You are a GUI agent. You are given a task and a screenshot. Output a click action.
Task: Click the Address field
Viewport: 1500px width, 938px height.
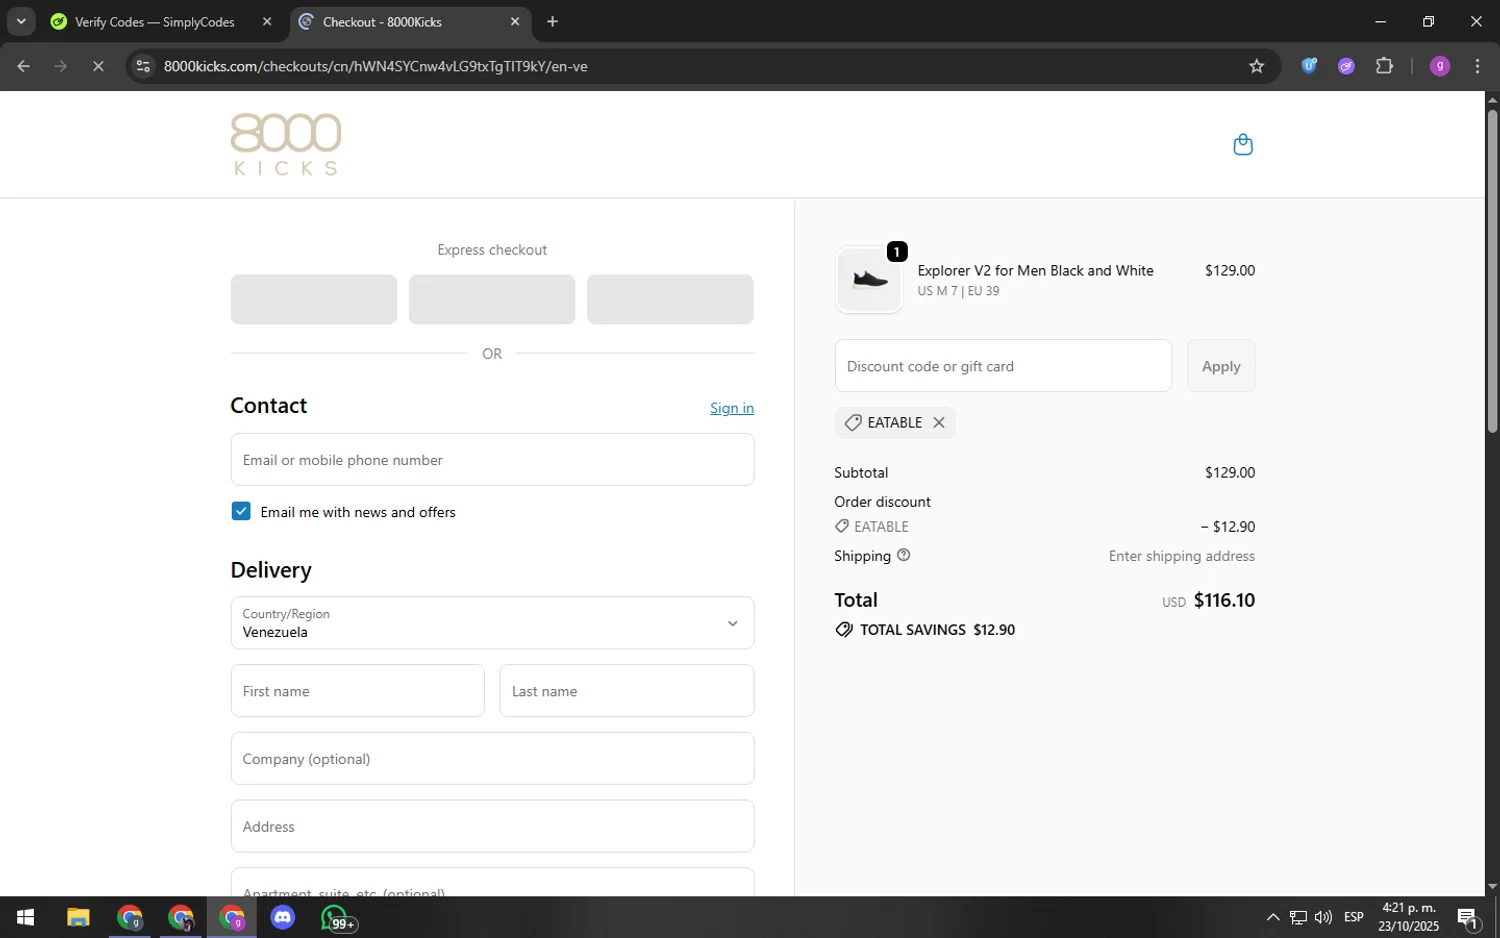pyautogui.click(x=492, y=827)
